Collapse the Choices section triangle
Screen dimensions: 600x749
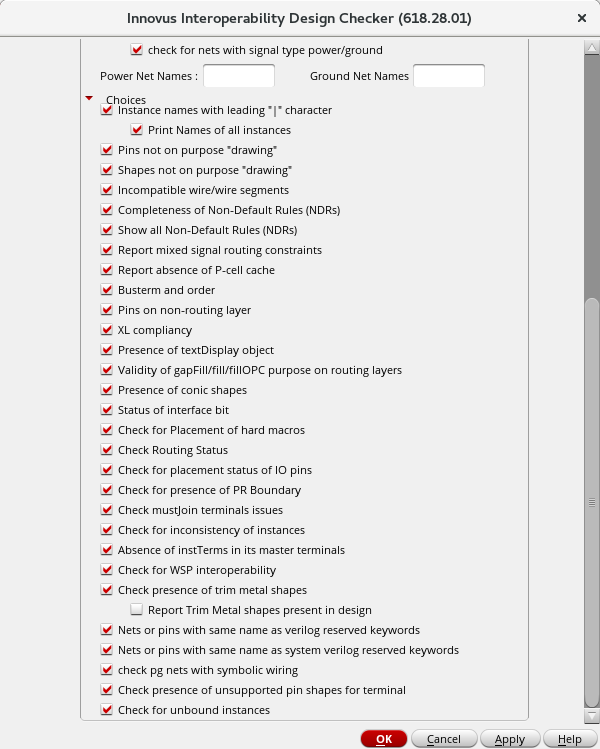89,98
